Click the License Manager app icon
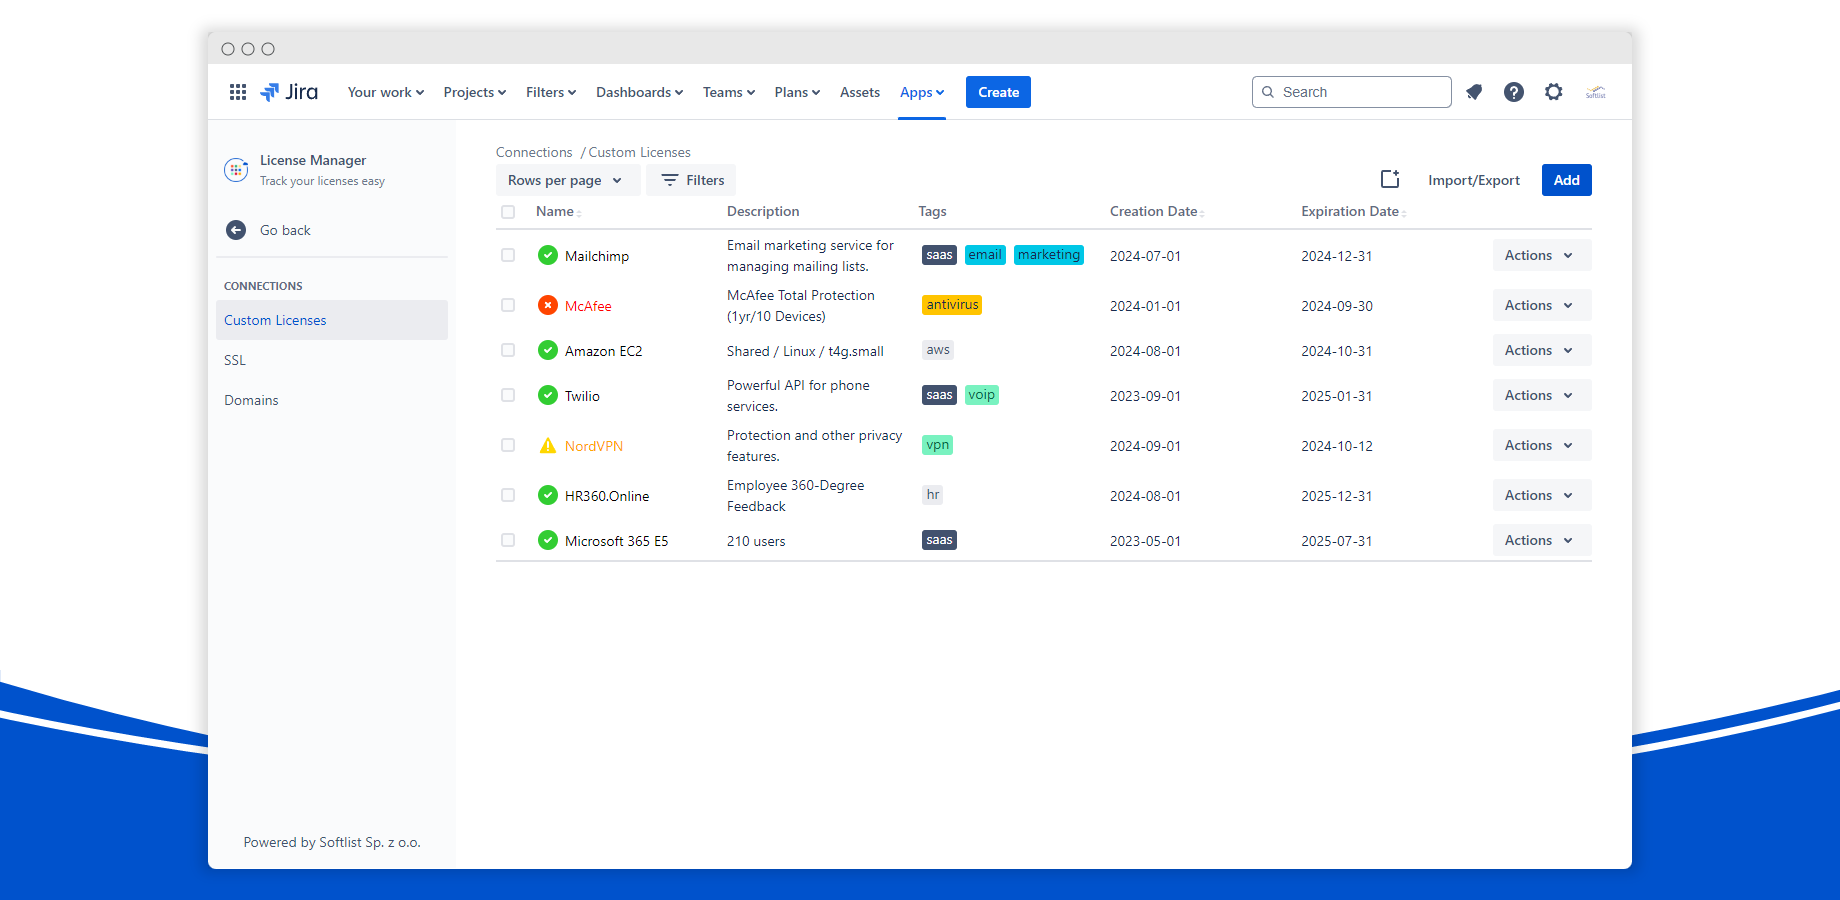Screen dimensions: 1840x900 coord(236,170)
